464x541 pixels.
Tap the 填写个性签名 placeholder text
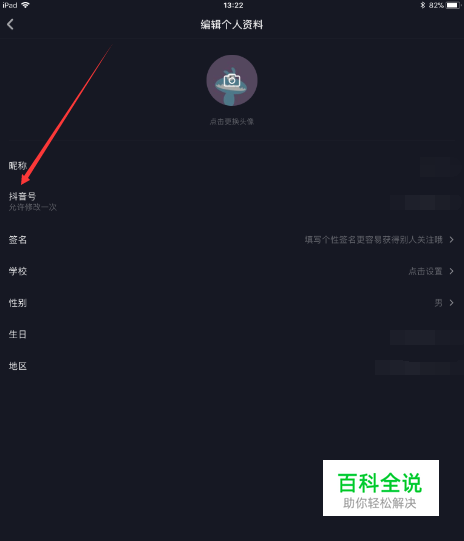pos(374,240)
